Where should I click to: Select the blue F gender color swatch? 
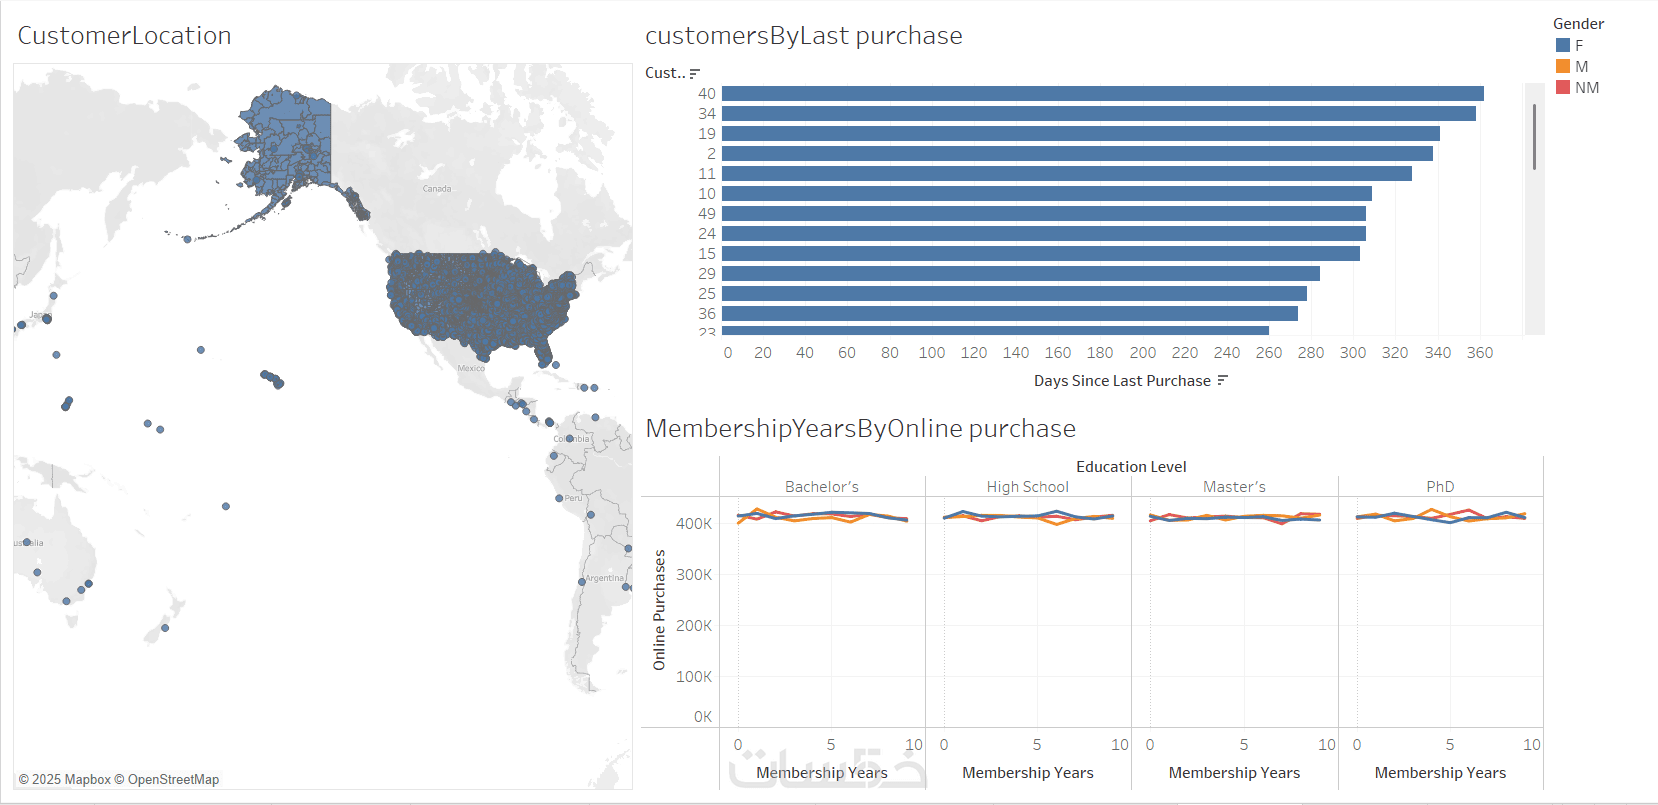pyautogui.click(x=1563, y=45)
